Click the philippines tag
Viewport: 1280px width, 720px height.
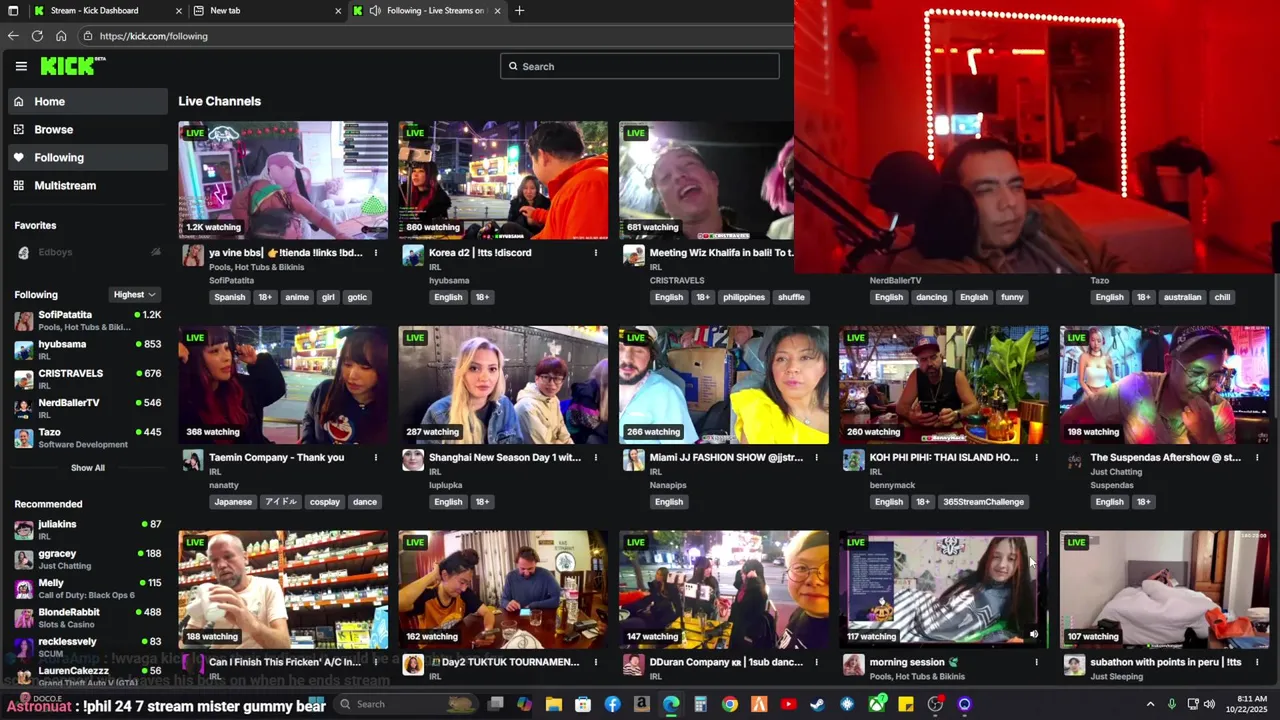click(x=744, y=297)
